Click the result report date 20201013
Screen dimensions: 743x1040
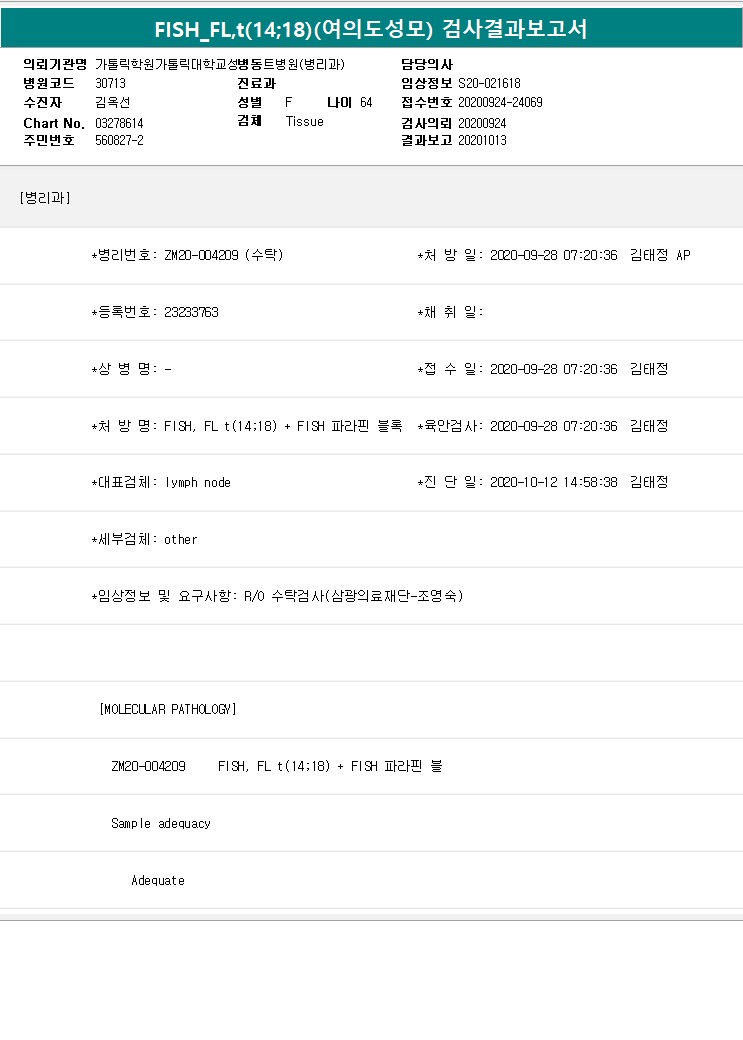[482, 140]
